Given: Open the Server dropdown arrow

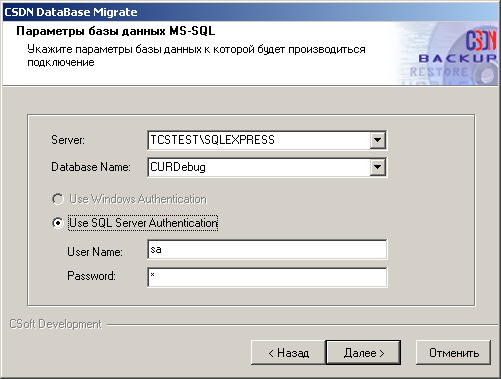Looking at the screenshot, I should (378, 140).
